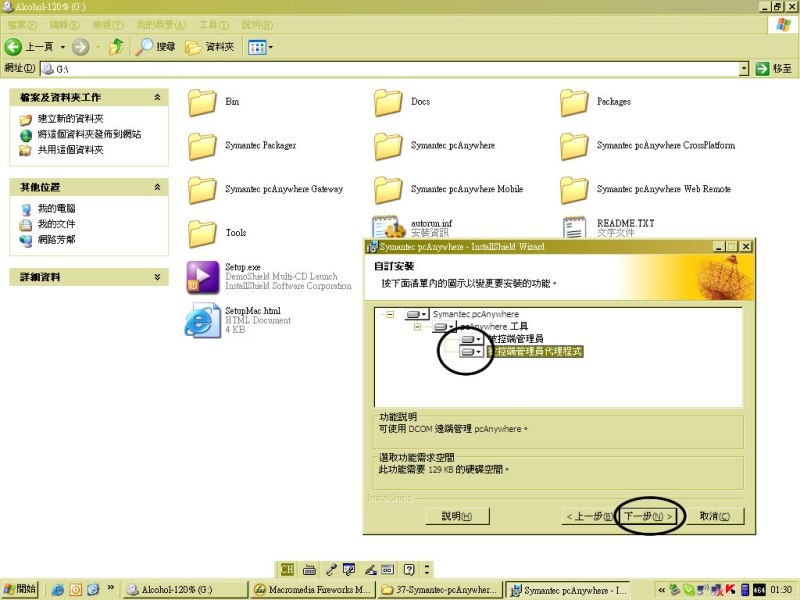
Task: Open Symantec pcAnywhere Web Remote folder
Action: (x=574, y=190)
